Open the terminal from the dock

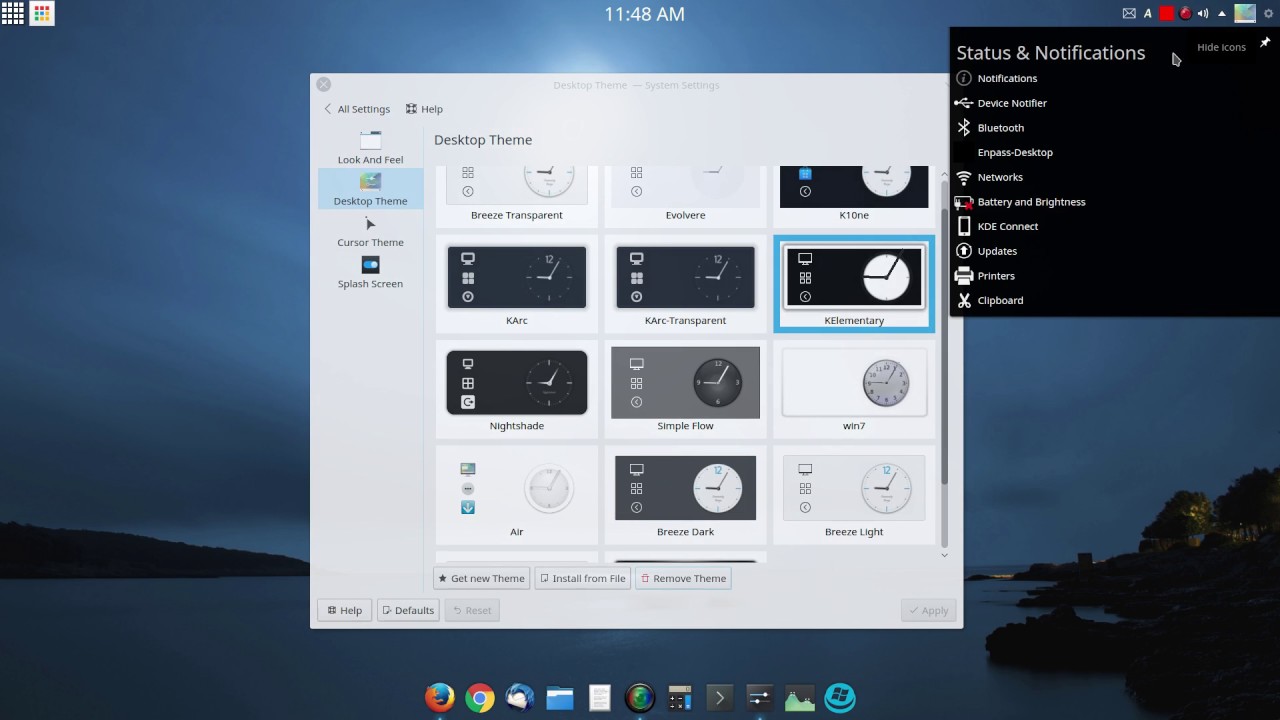tap(720, 697)
